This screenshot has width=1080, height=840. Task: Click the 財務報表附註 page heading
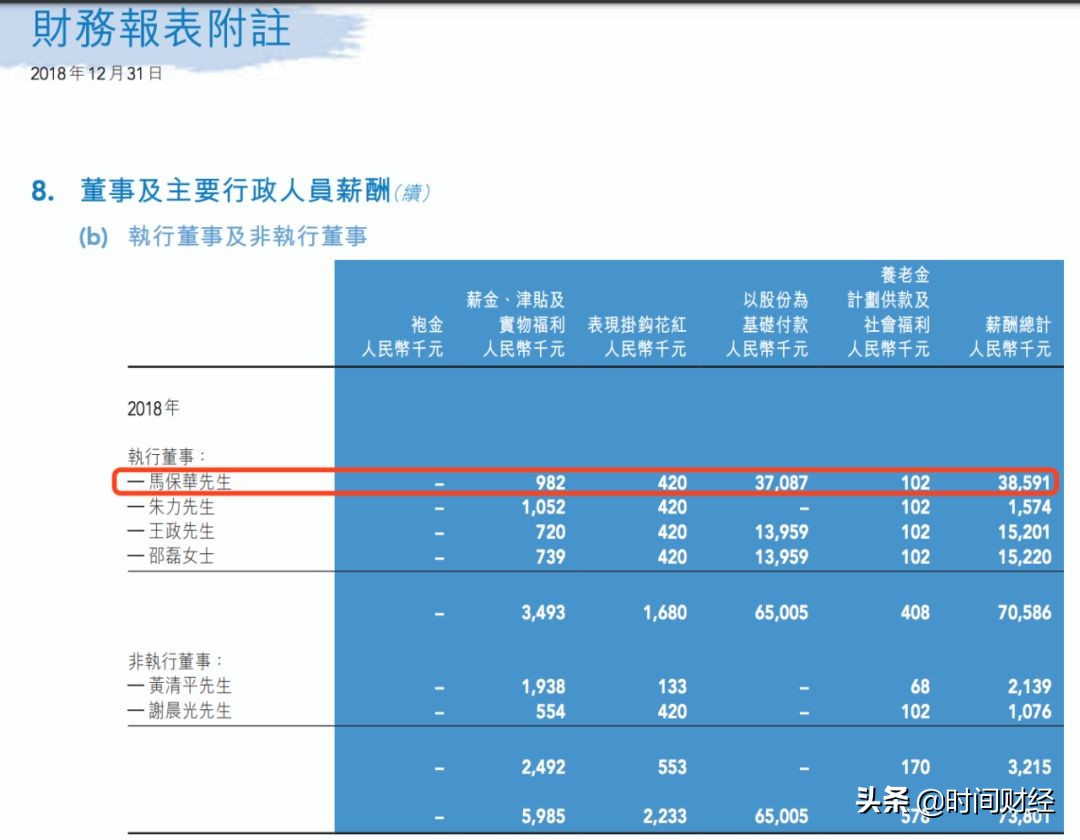point(160,30)
